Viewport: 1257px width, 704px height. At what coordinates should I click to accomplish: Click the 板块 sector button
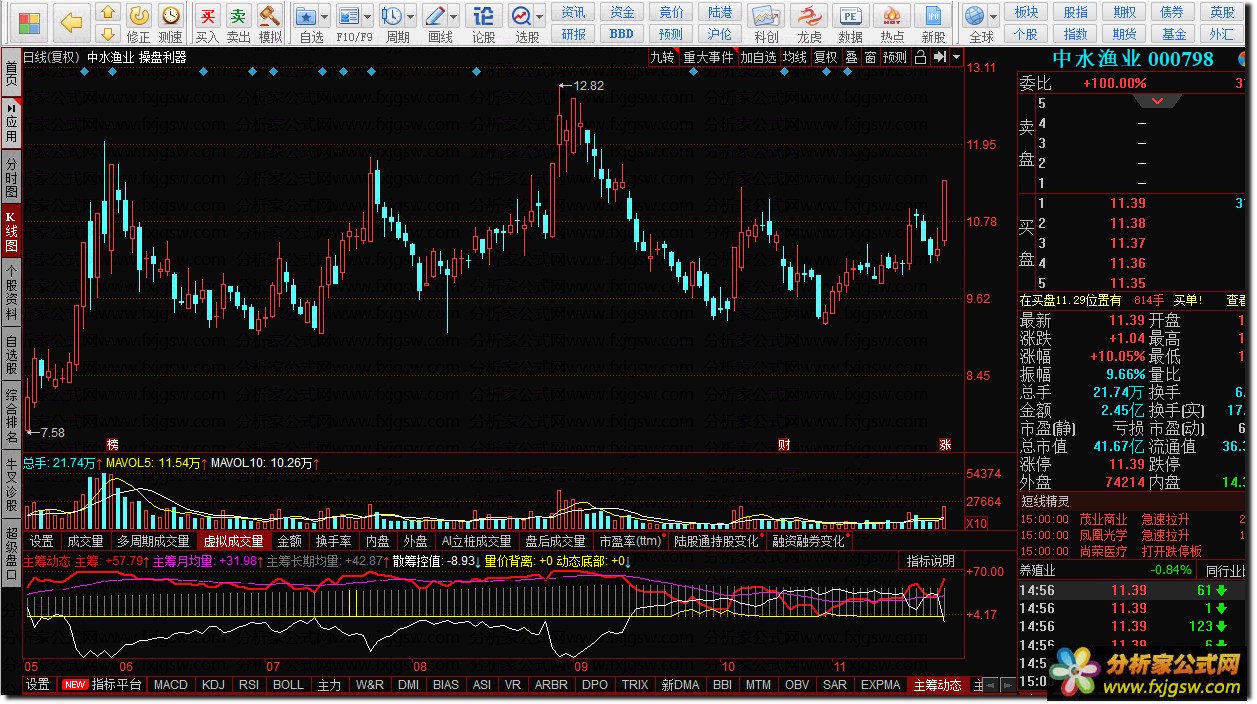coord(1026,12)
